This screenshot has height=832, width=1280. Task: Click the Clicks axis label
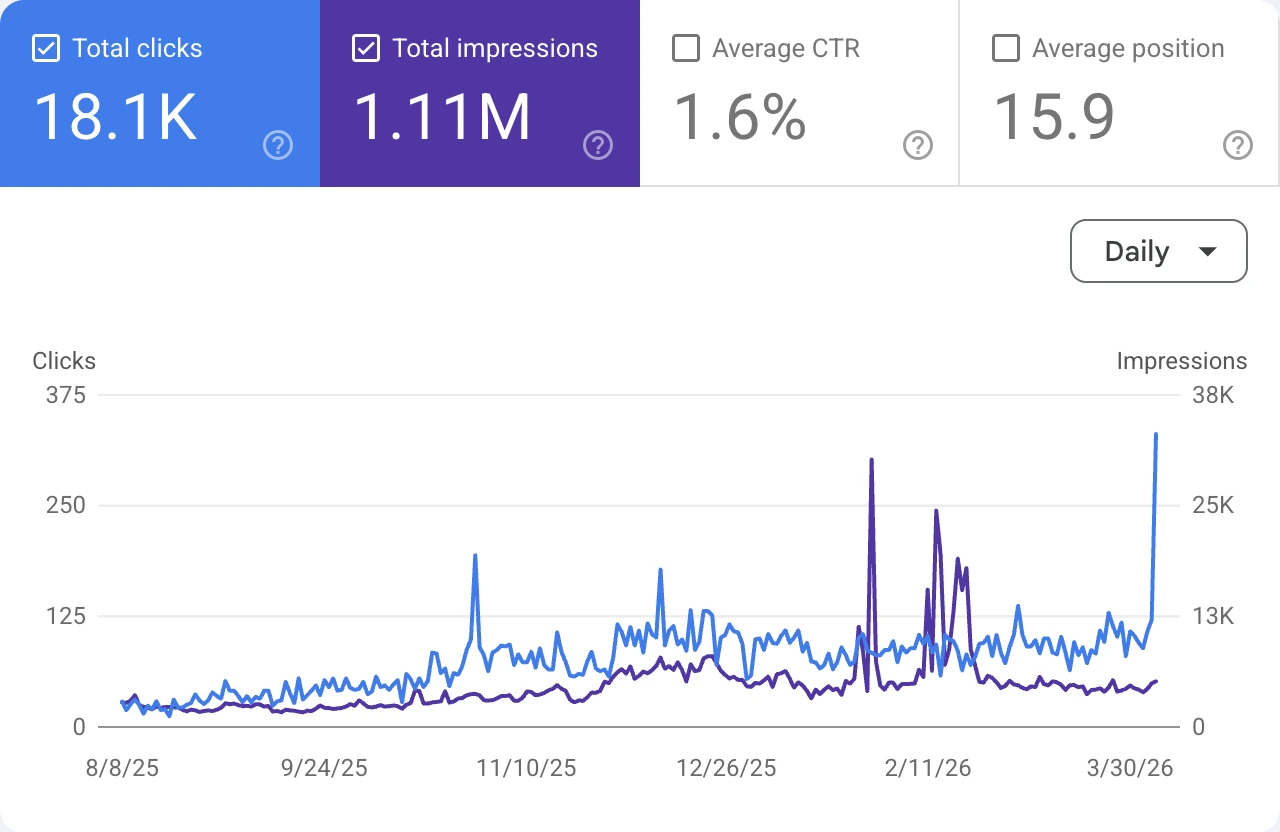coord(64,361)
